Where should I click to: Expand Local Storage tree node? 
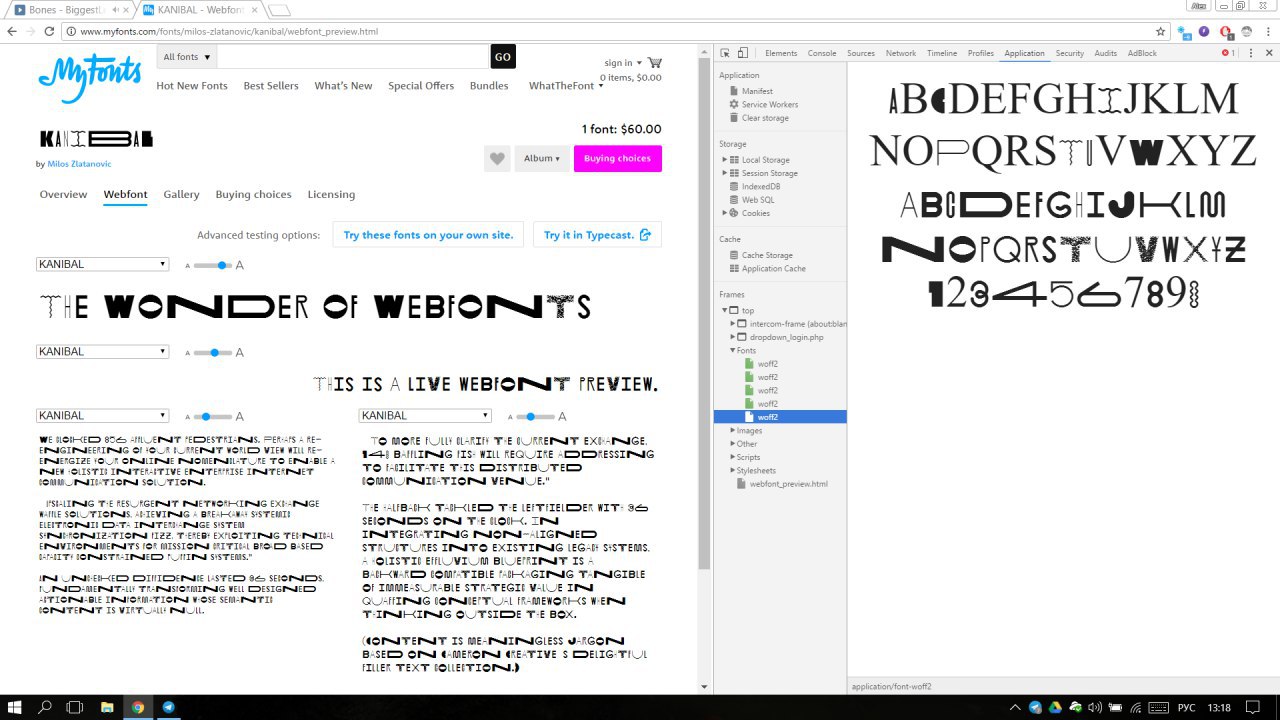coord(724,160)
